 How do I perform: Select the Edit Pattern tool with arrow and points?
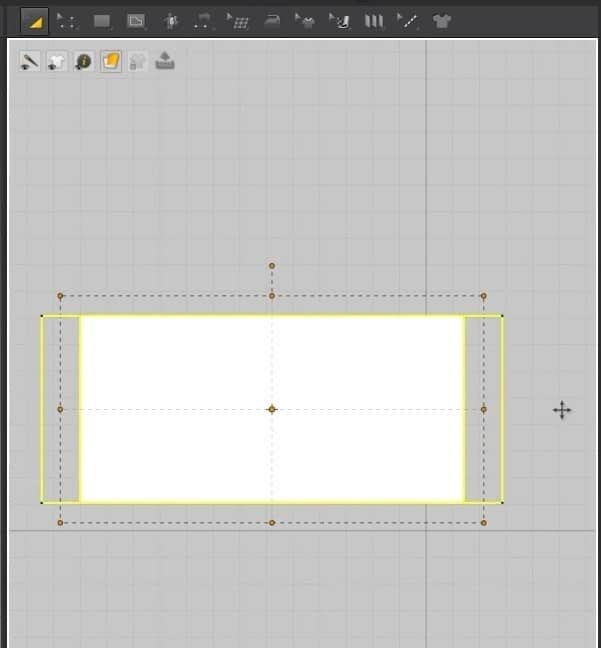point(67,21)
